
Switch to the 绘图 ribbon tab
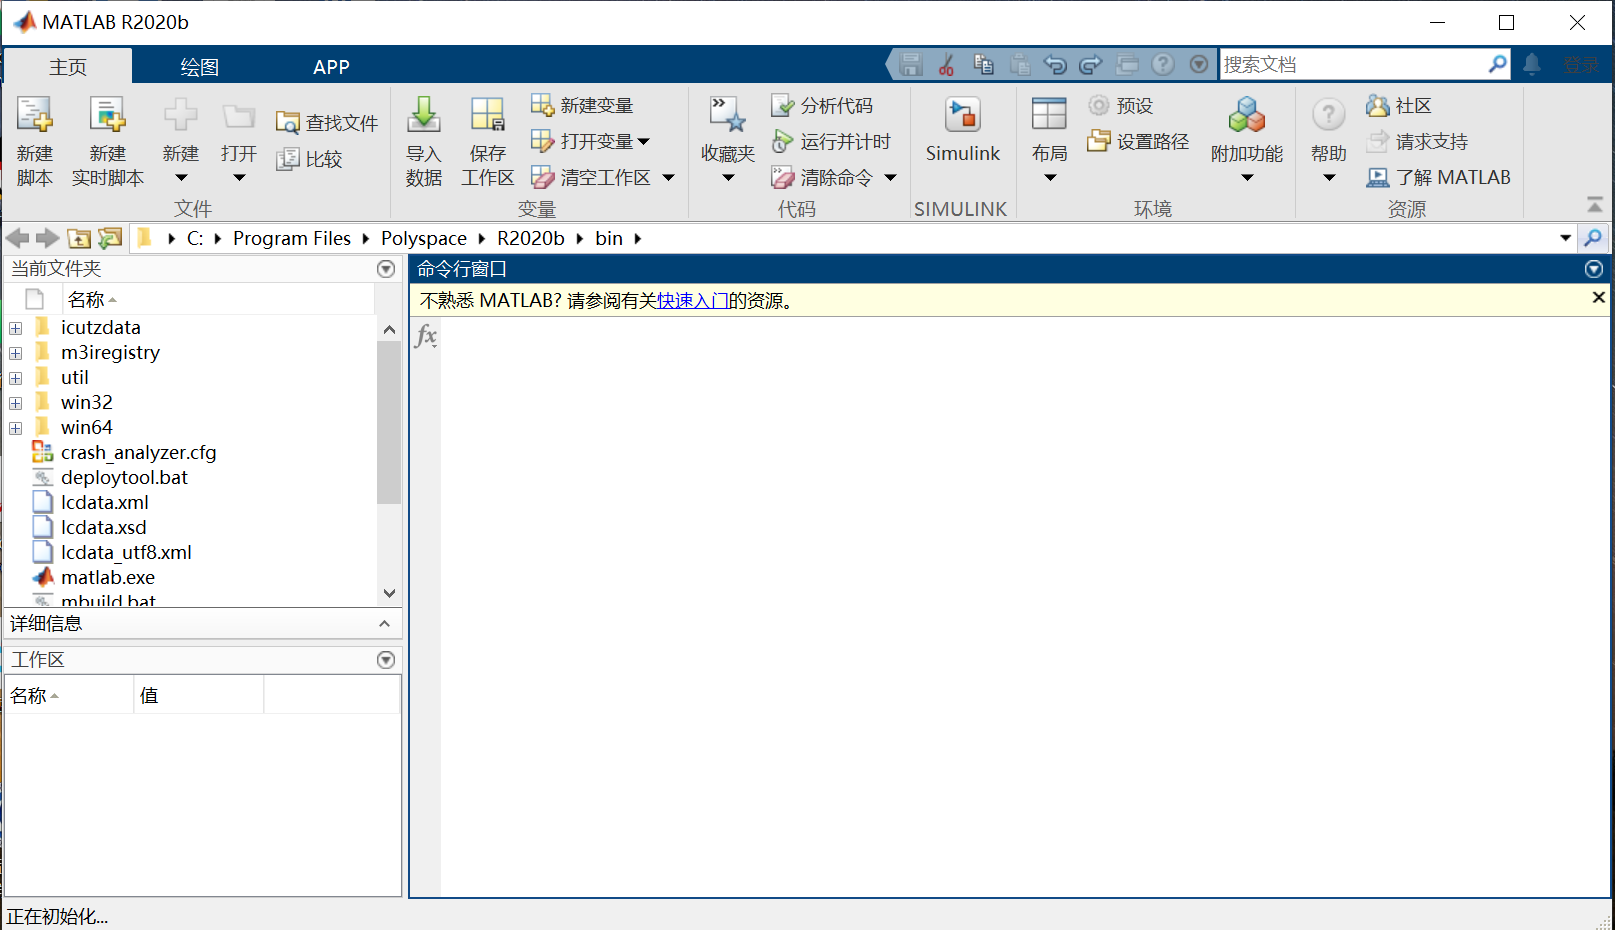point(198,66)
